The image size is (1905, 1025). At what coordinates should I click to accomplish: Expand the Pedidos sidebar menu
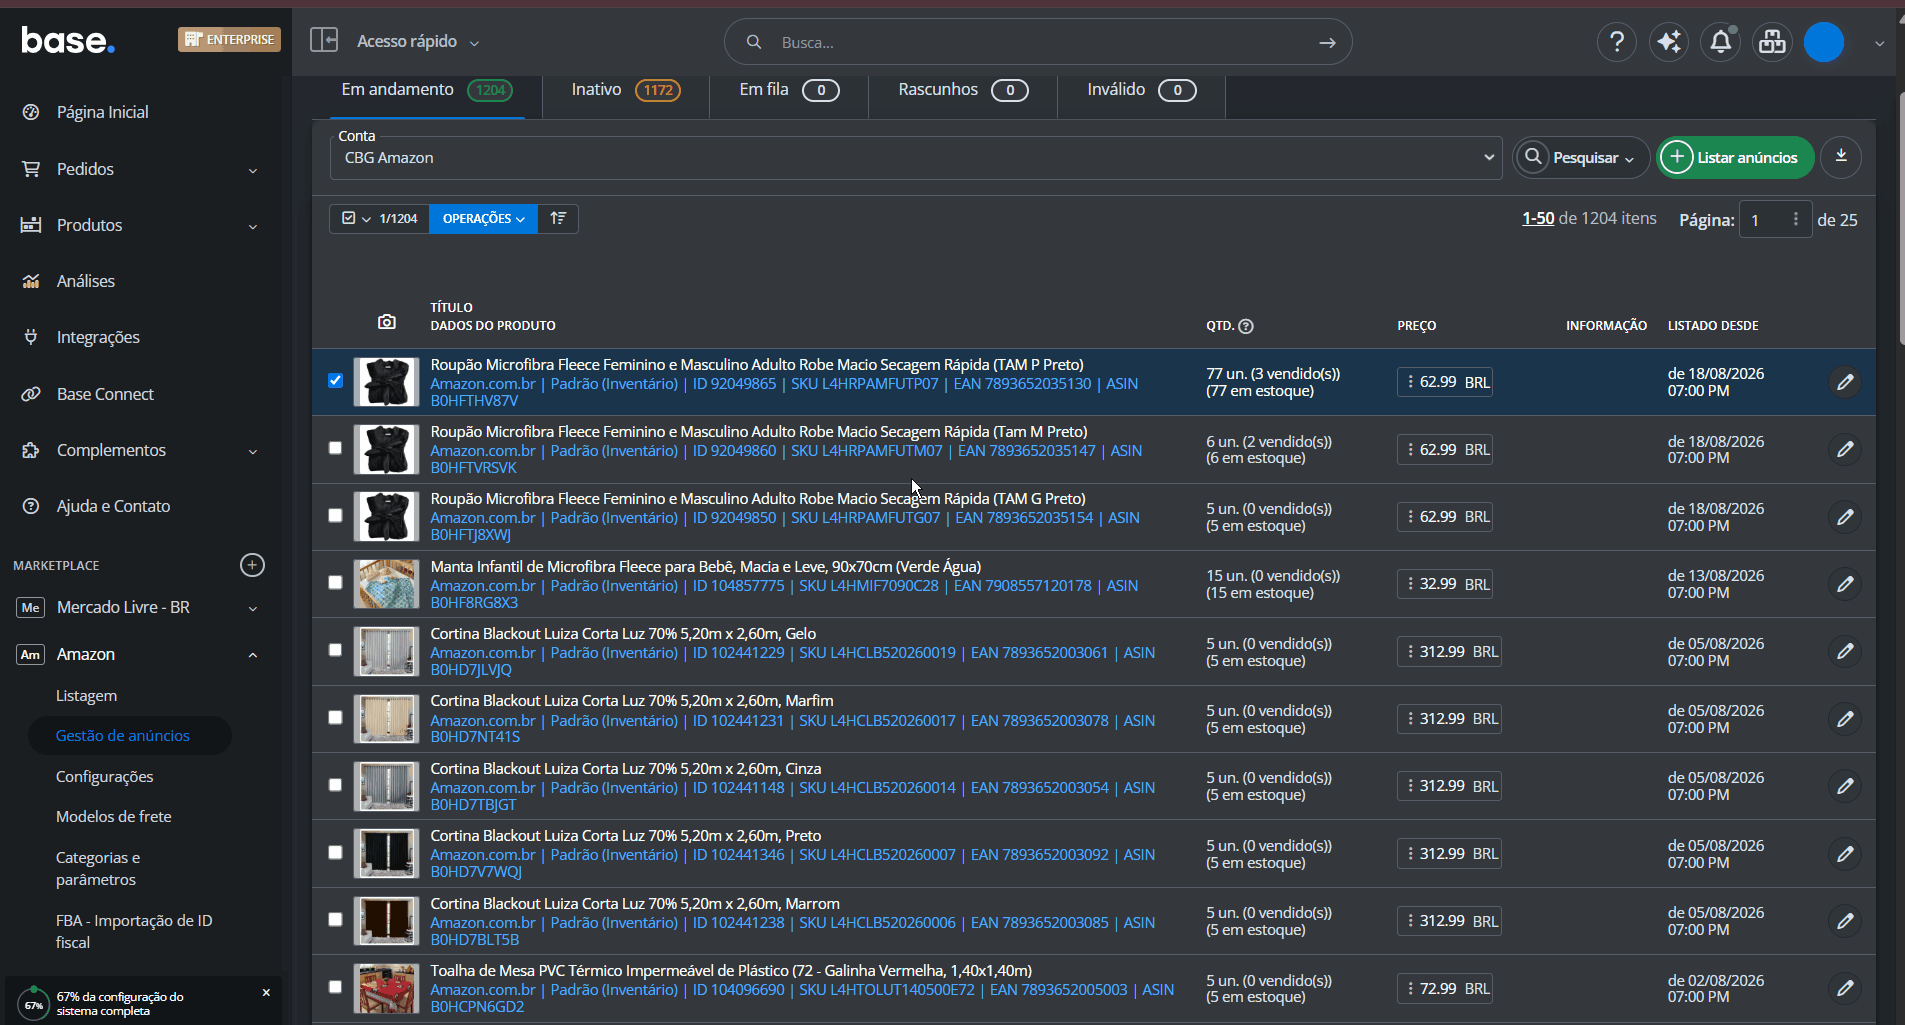[140, 169]
